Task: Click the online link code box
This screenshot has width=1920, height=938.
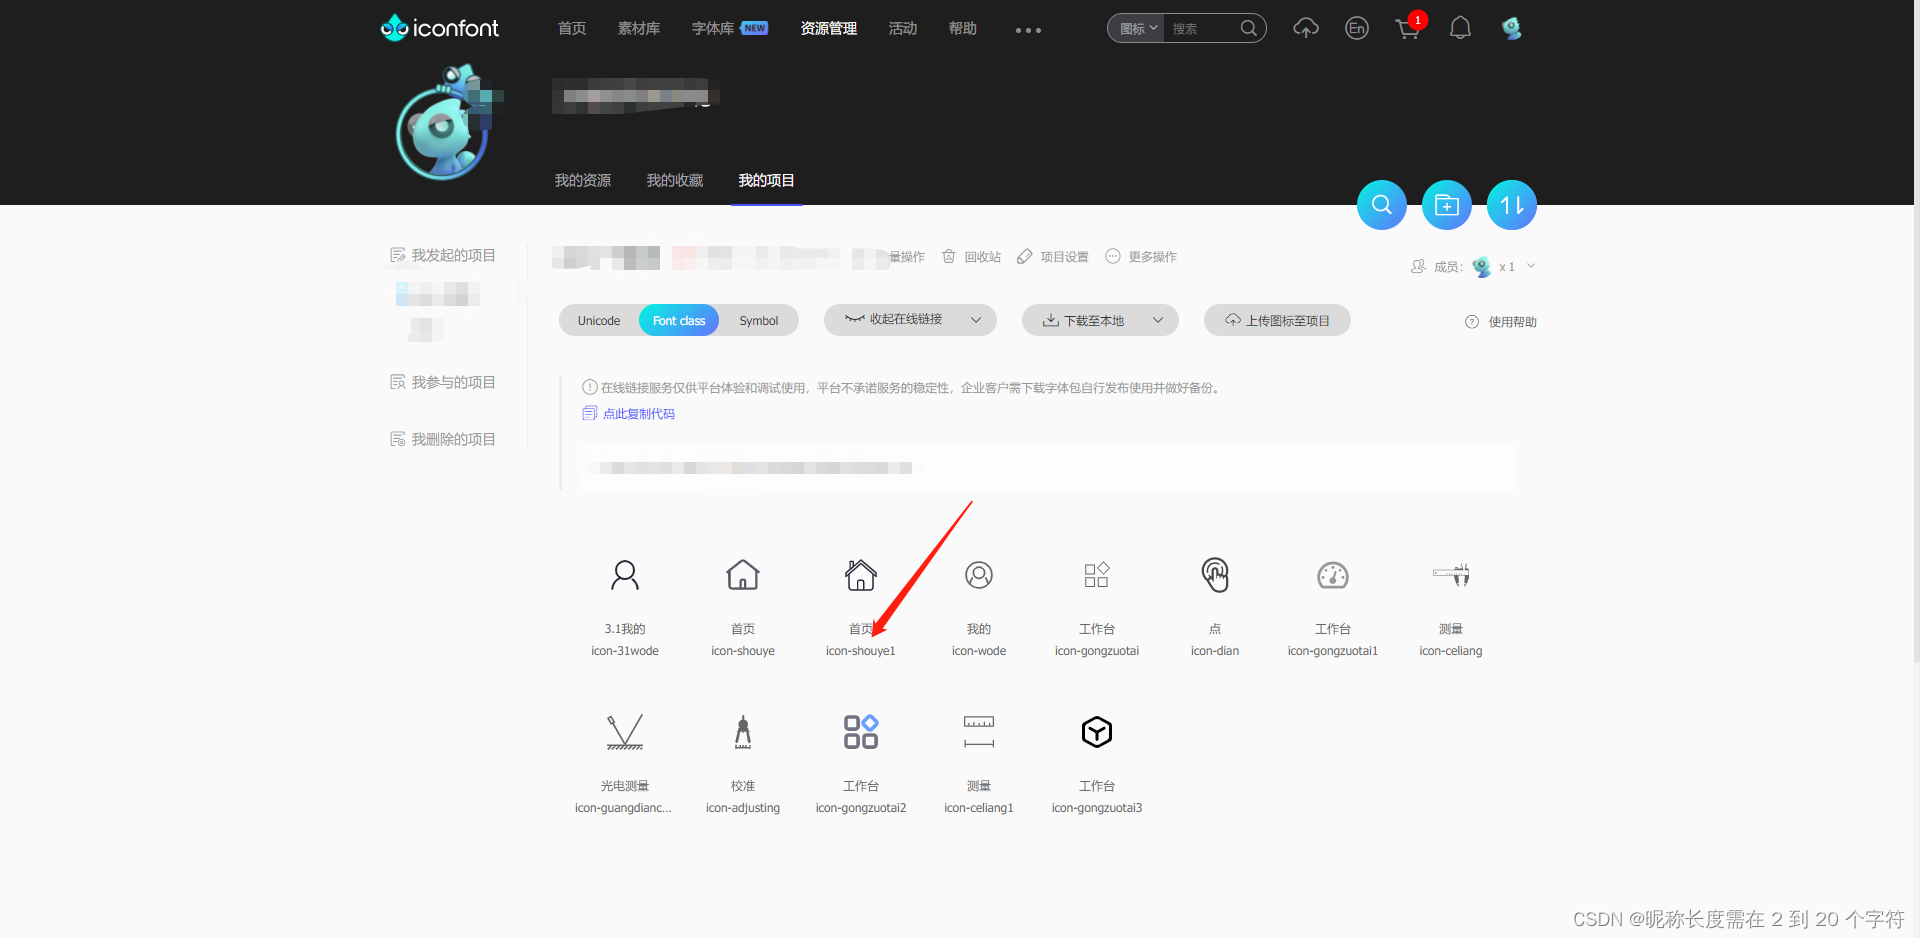Action: click(1049, 467)
